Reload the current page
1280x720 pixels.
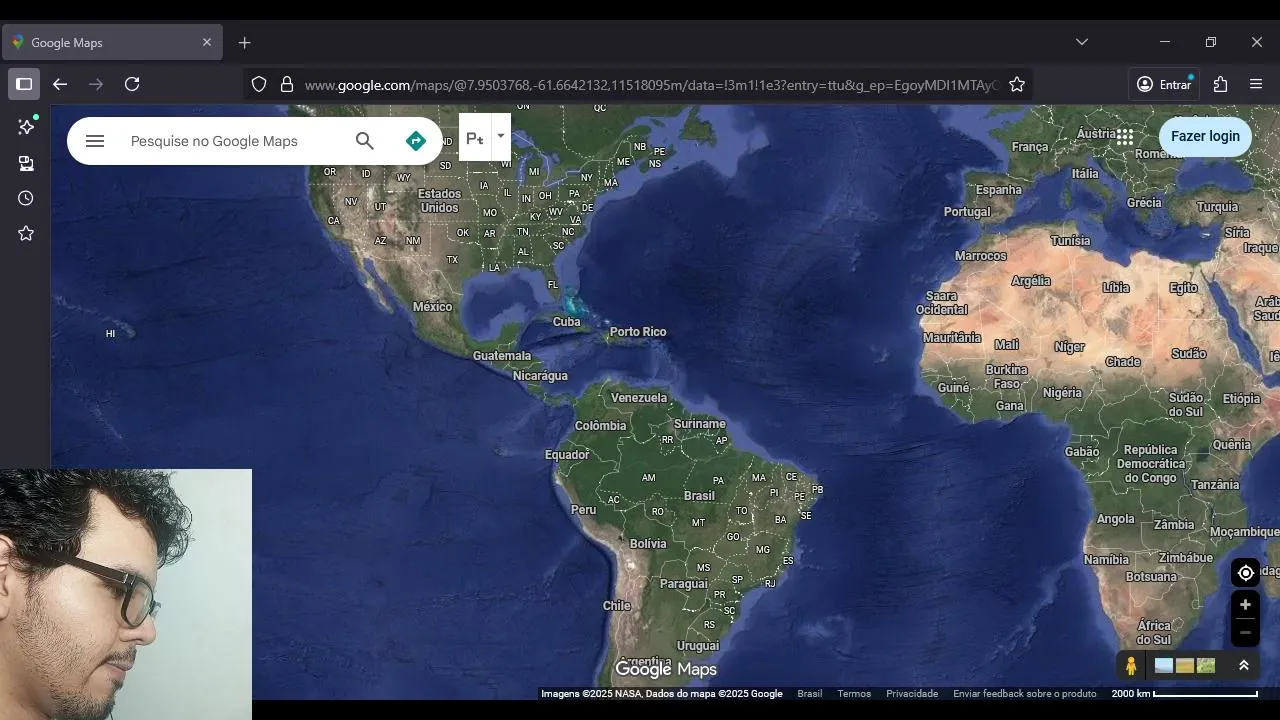(x=132, y=84)
